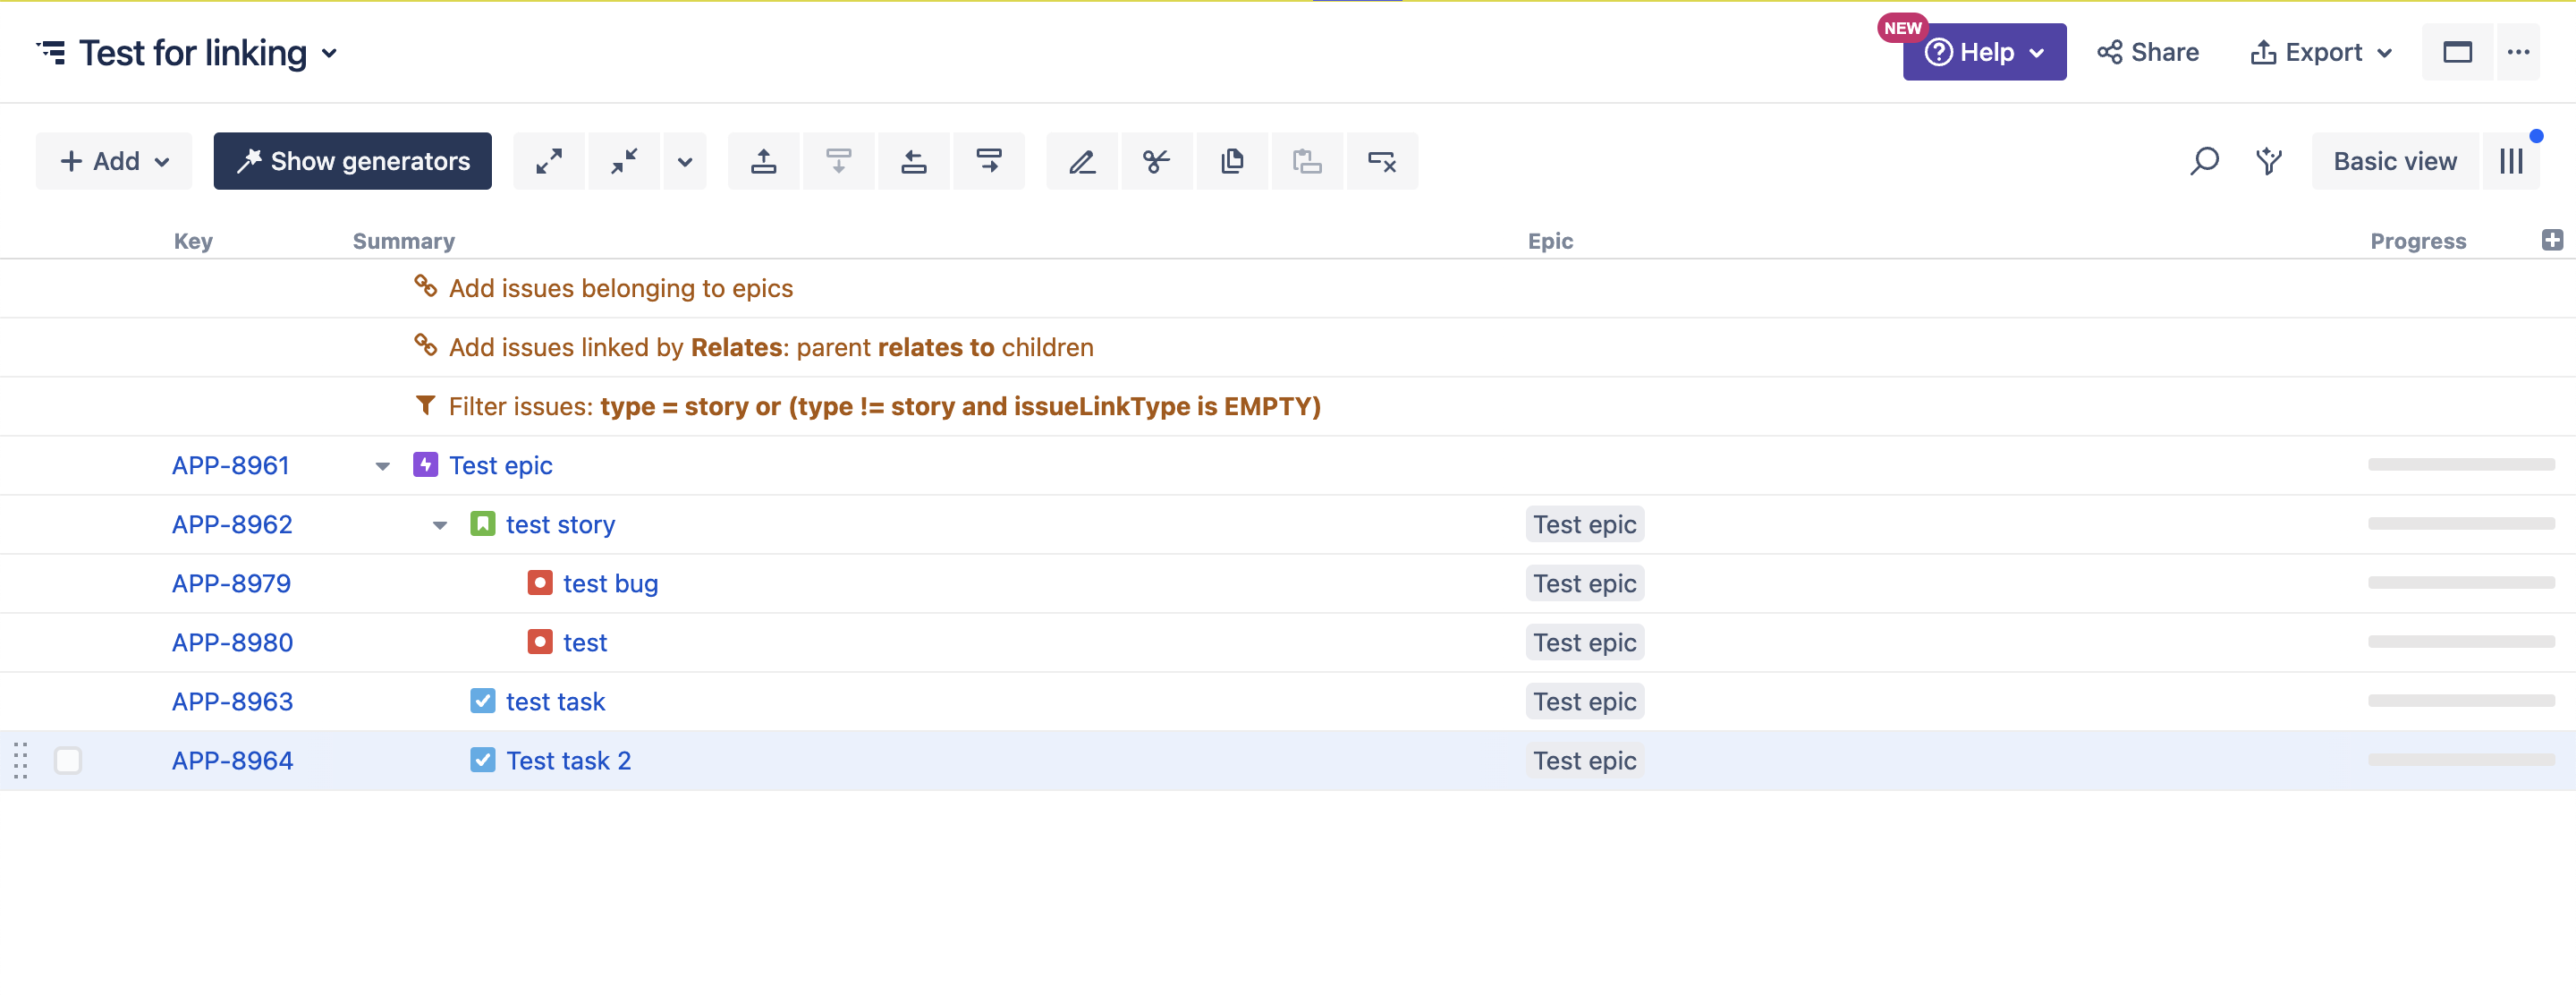The width and height of the screenshot is (2576, 995).
Task: Click the pencil edit icon
Action: point(1081,161)
